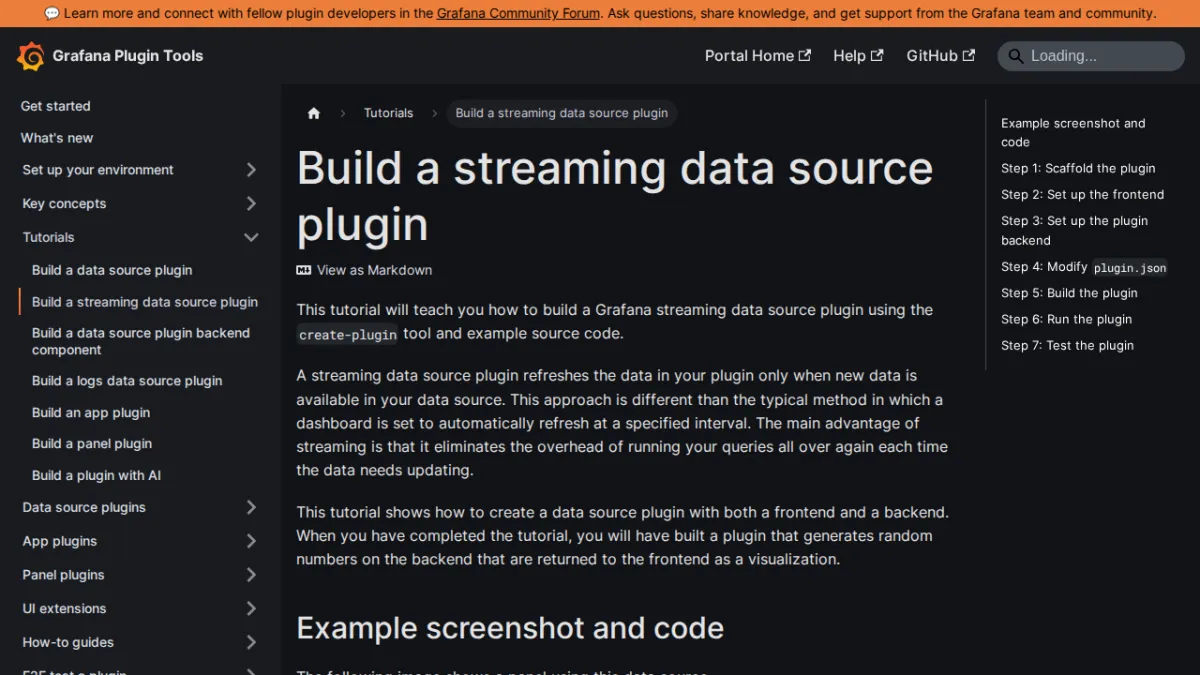
Task: Open the Get started sidebar item
Action: point(55,106)
